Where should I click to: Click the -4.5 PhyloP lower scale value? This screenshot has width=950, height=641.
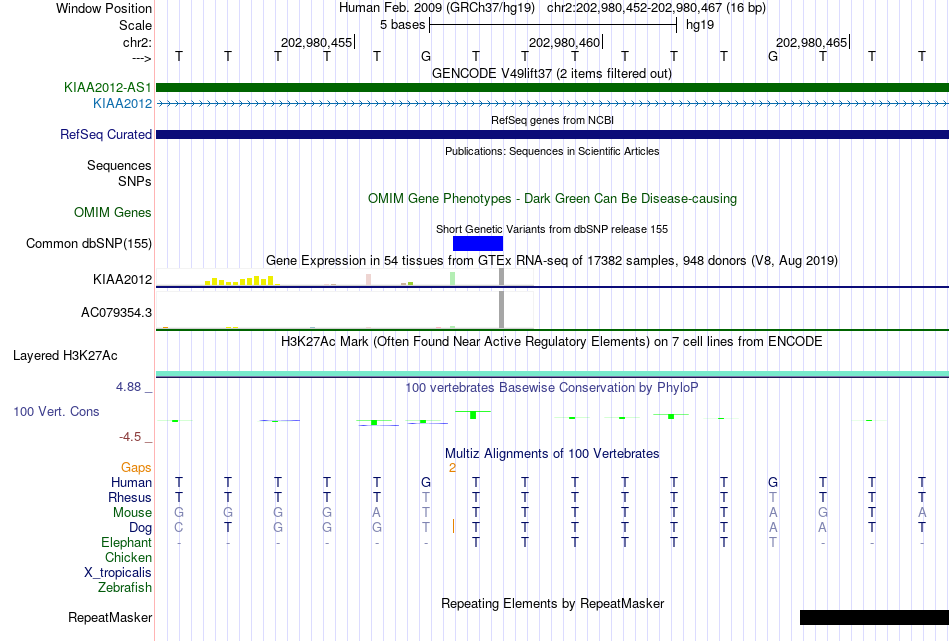point(130,437)
